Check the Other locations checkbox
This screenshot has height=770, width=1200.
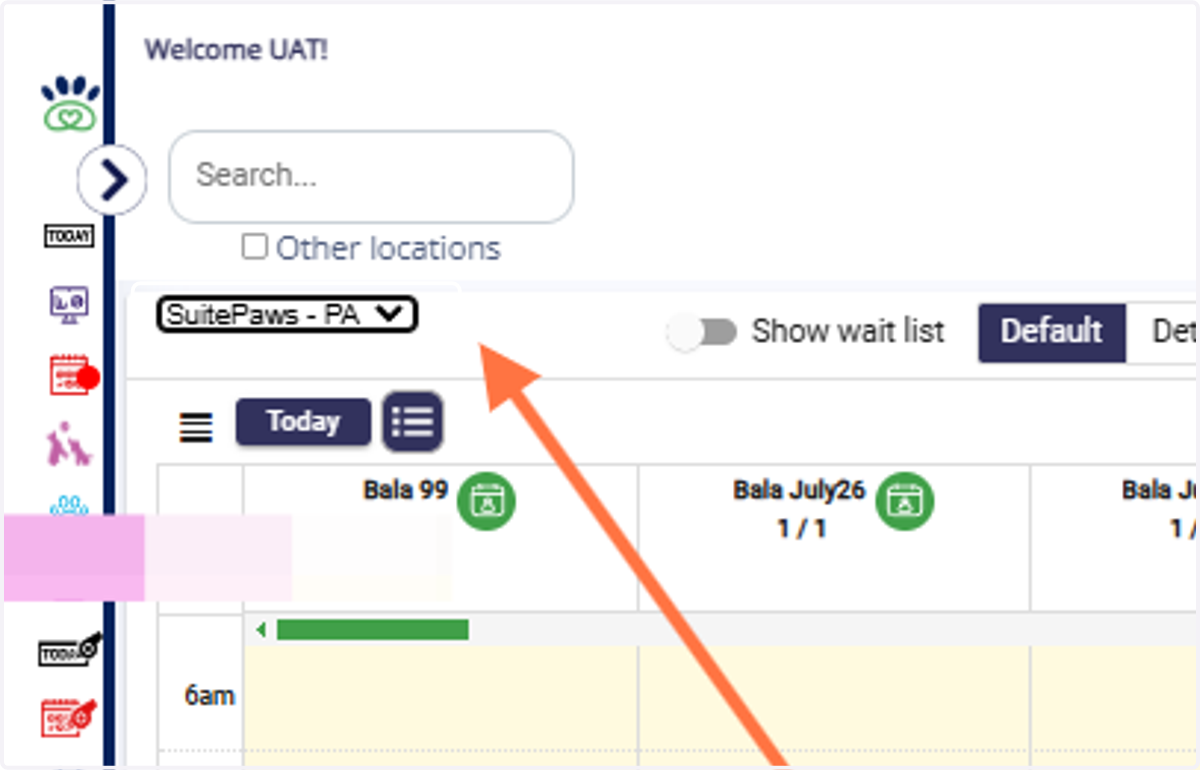click(255, 247)
